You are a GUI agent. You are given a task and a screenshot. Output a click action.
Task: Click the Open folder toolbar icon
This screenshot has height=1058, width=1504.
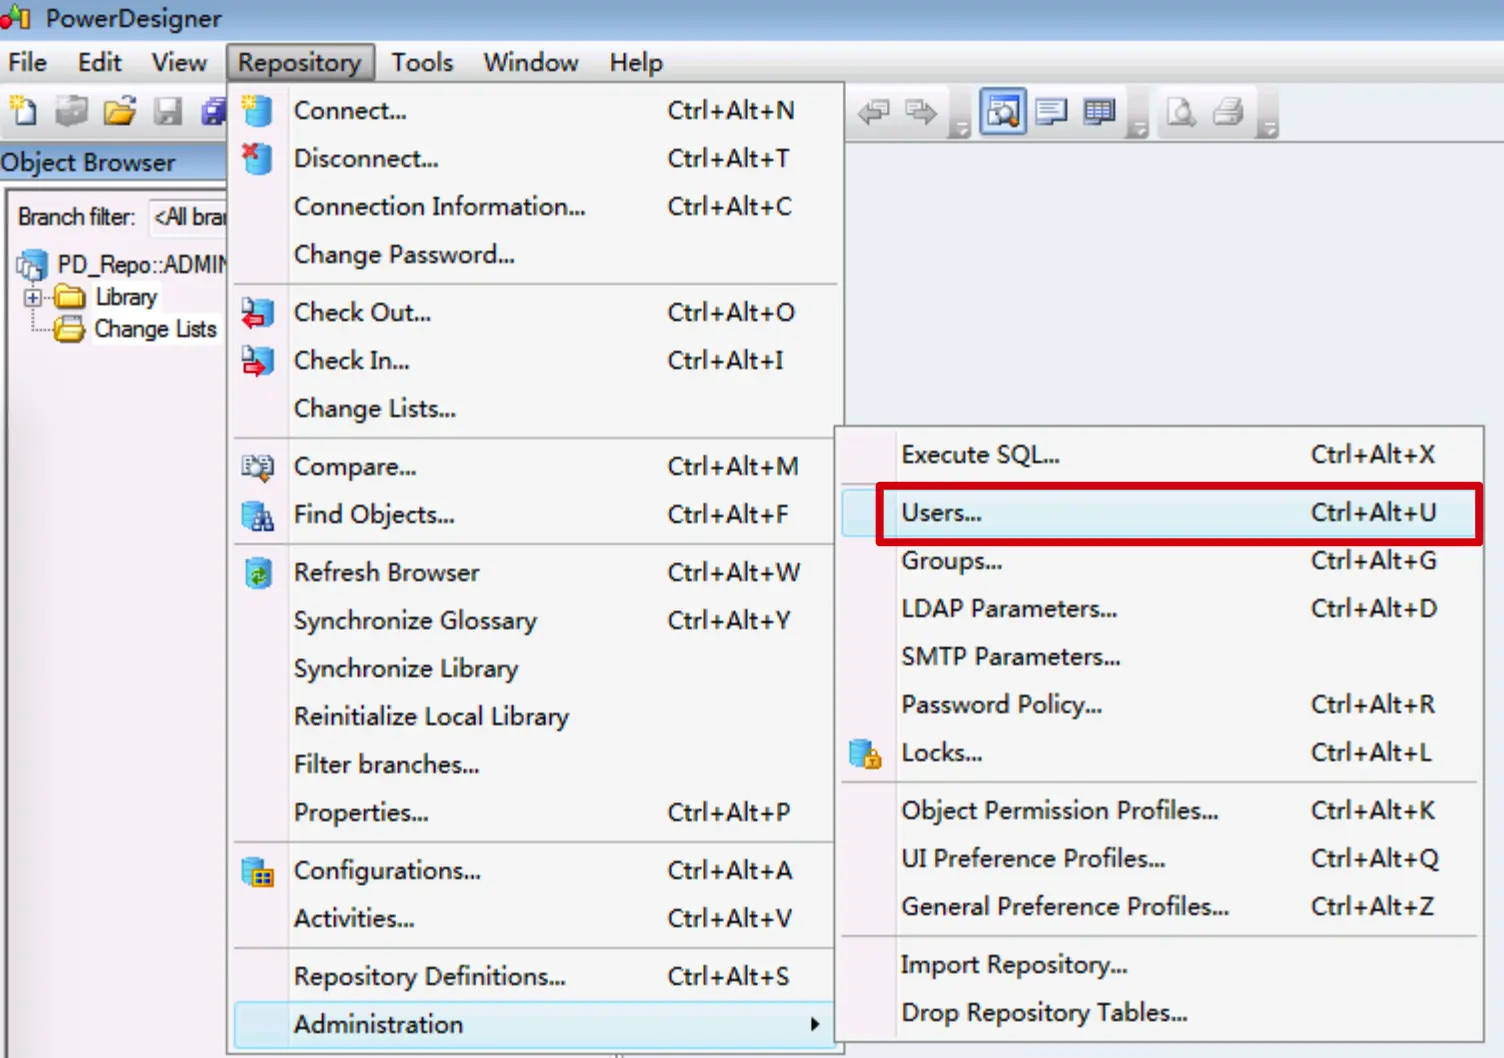pyautogui.click(x=119, y=111)
